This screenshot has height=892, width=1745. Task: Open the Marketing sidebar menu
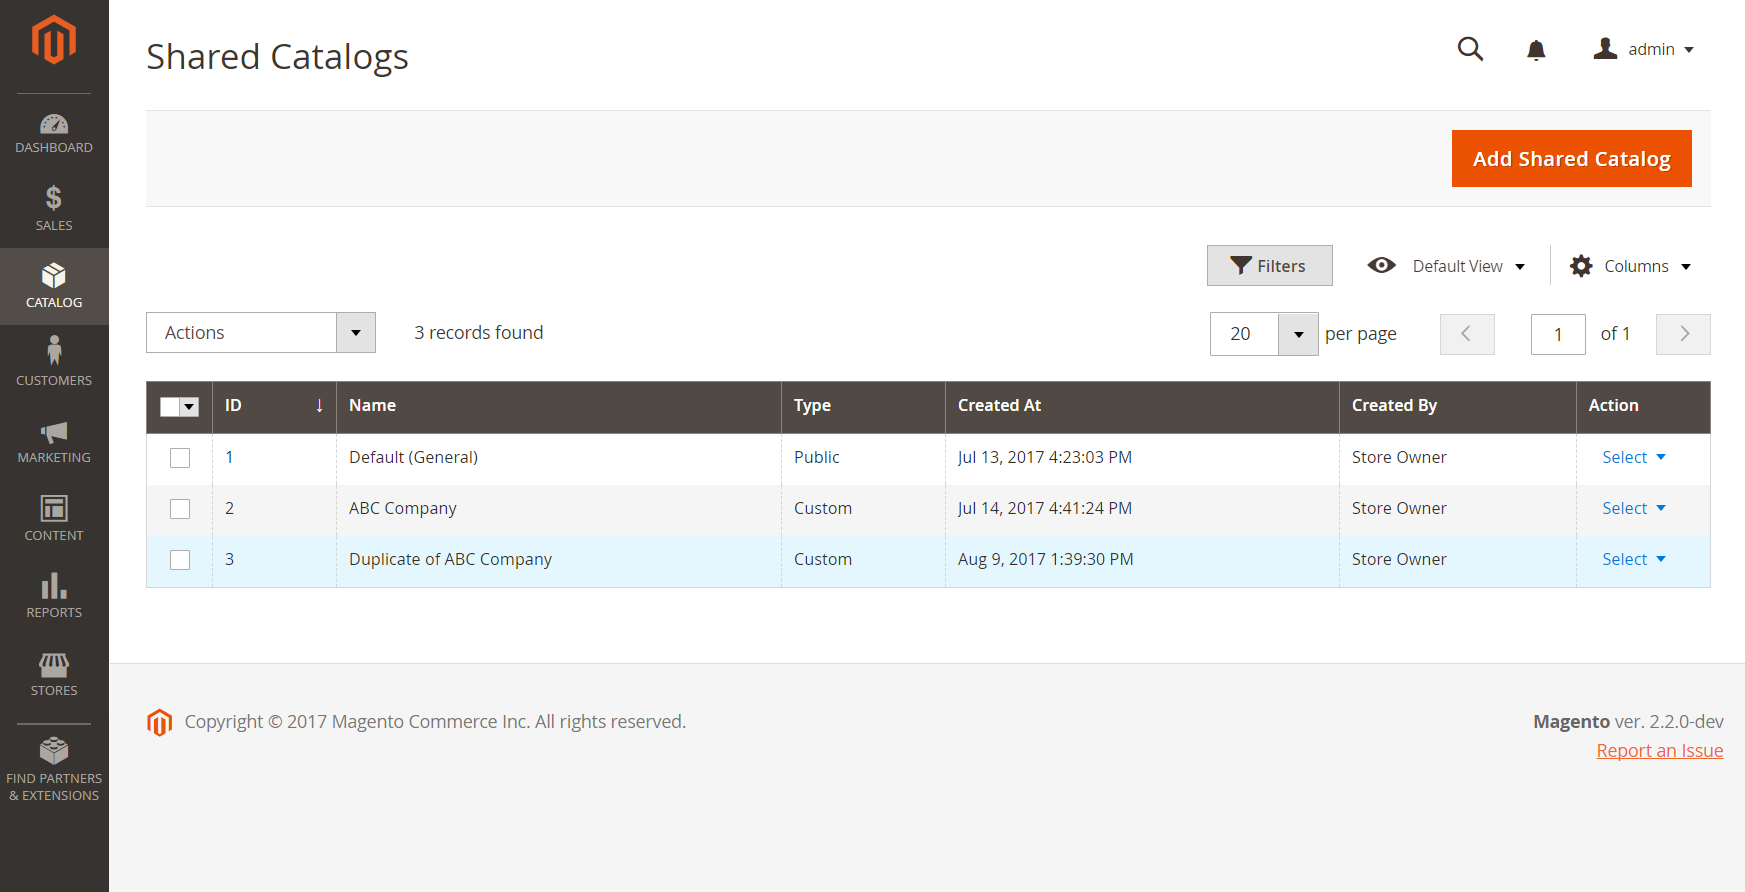[54, 441]
